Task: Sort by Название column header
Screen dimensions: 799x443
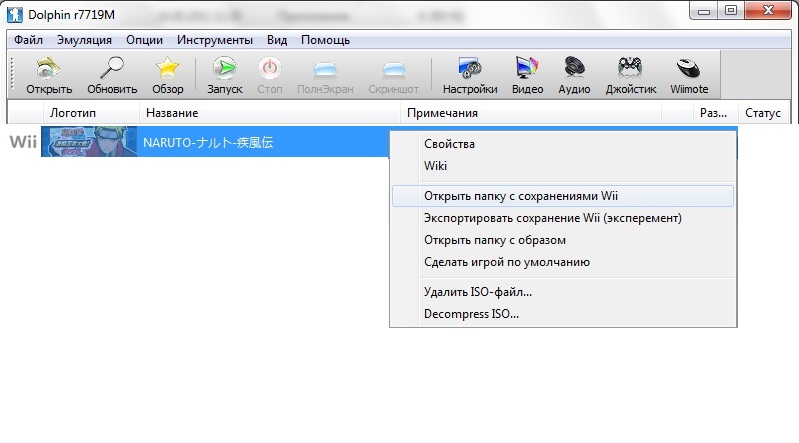Action: point(269,113)
